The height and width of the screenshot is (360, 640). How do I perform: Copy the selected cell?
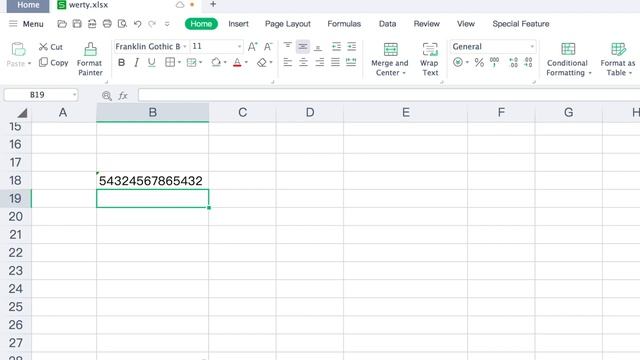pos(53,63)
